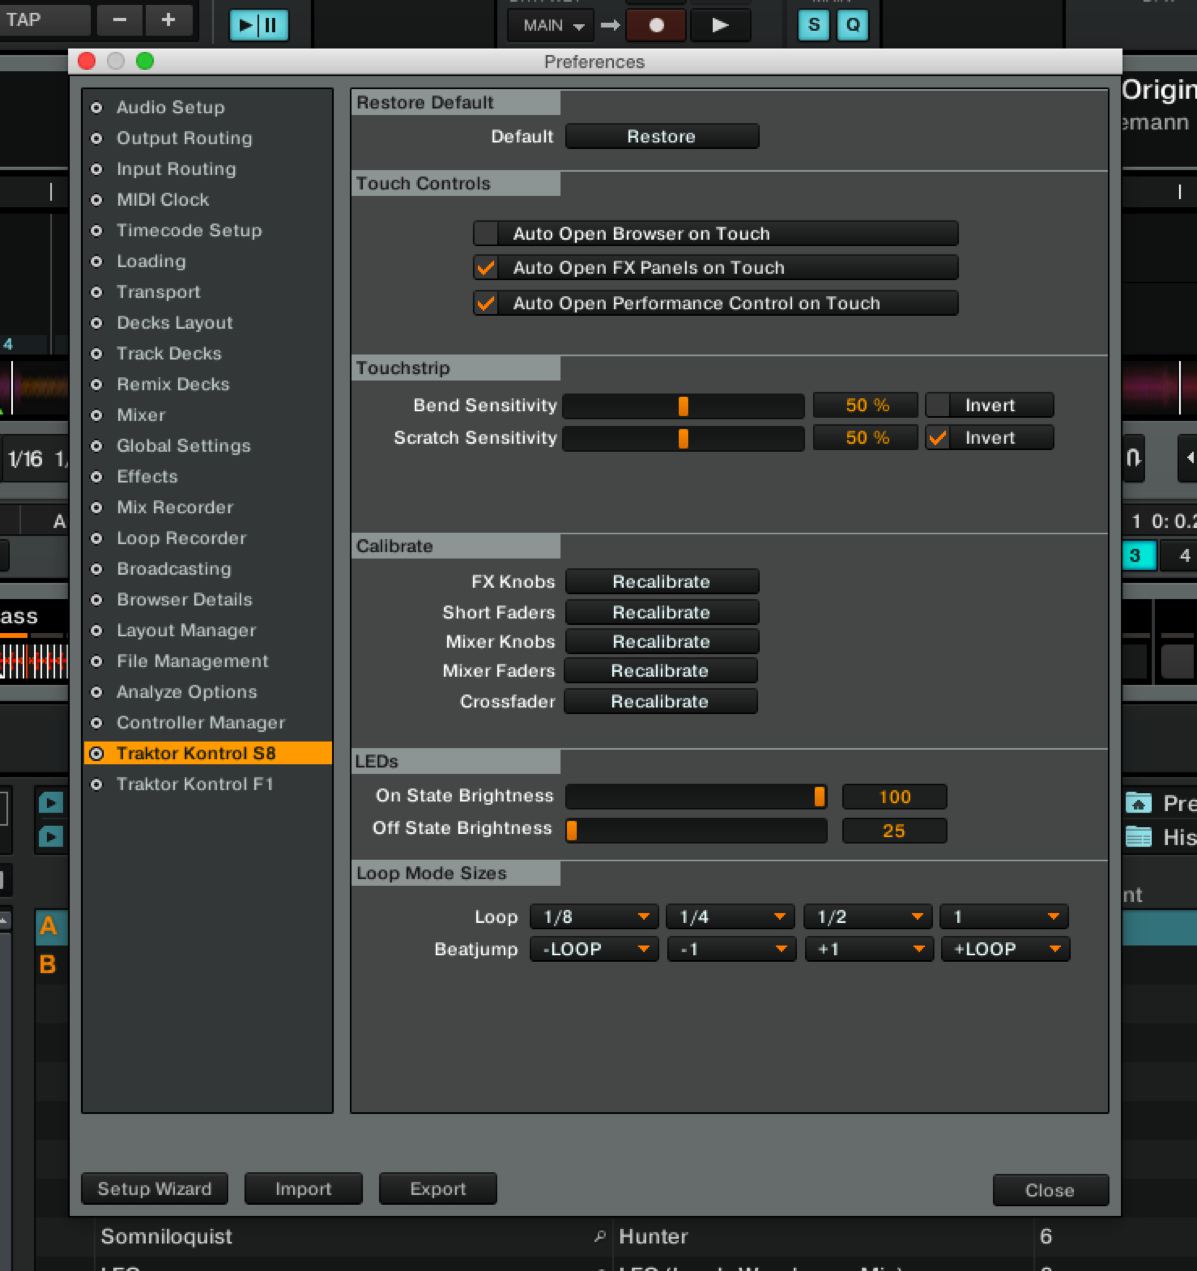Open the MAIN dropdown in top bar
The width and height of the screenshot is (1197, 1271).
[551, 25]
